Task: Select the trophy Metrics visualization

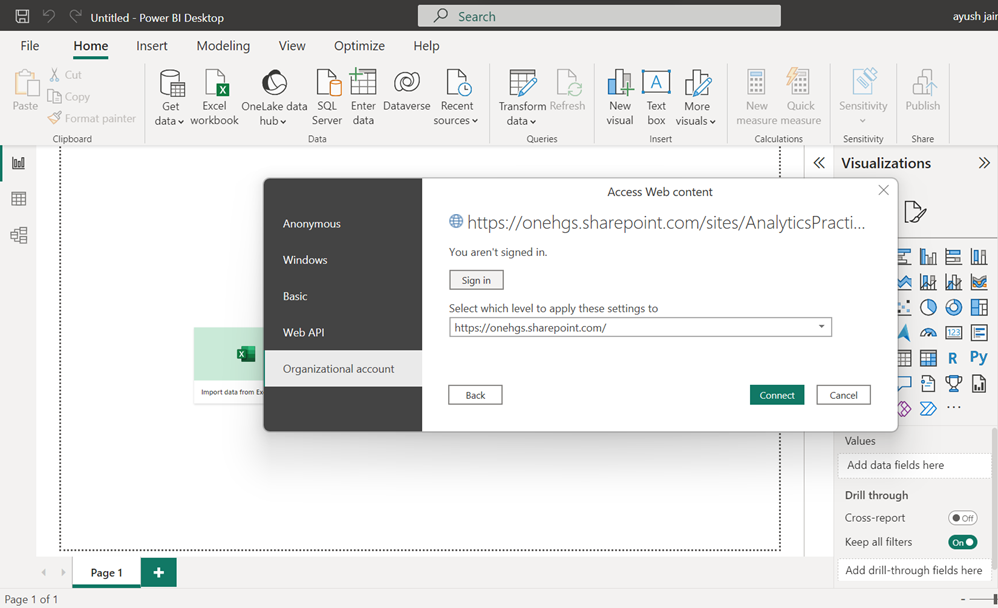Action: 953,383
